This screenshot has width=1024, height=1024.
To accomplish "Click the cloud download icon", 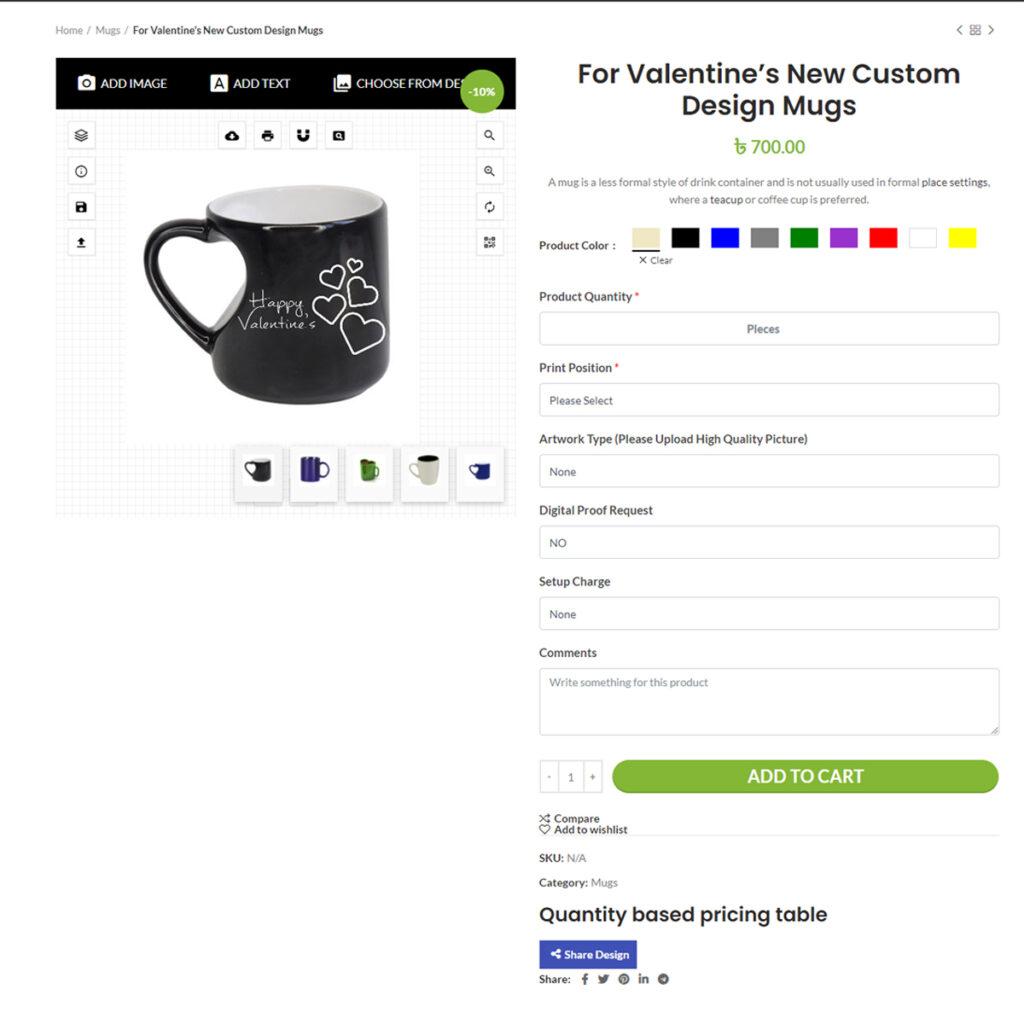I will (x=232, y=136).
